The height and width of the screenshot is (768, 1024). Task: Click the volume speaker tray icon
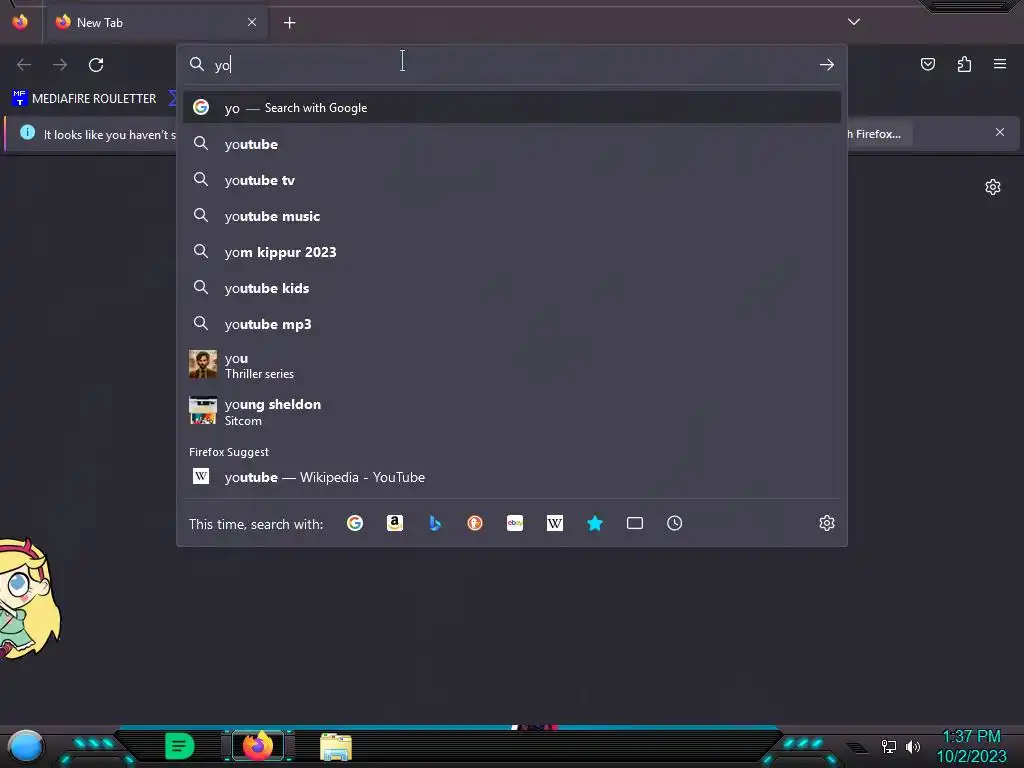(x=912, y=746)
